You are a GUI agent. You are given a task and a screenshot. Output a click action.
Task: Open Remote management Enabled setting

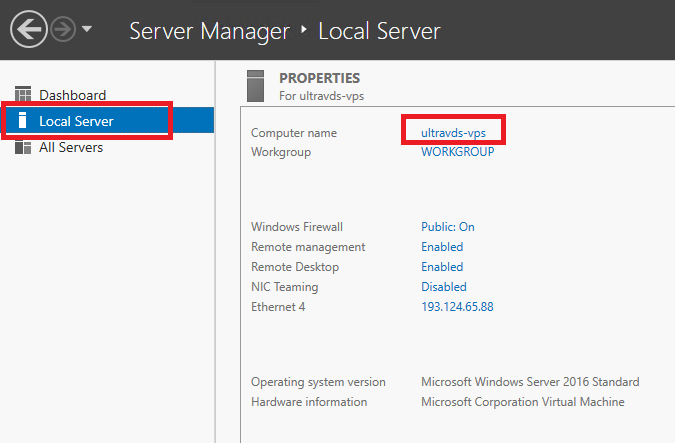[x=442, y=247]
